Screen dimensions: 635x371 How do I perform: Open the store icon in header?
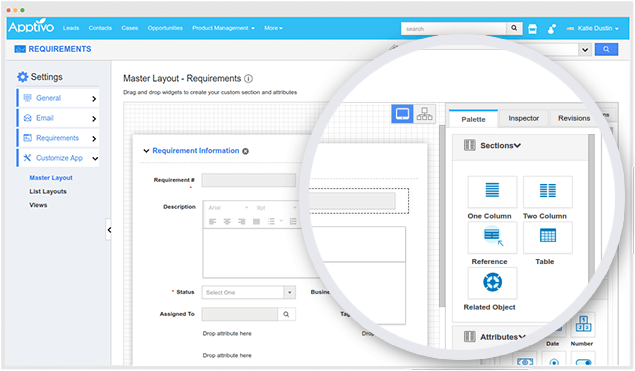(x=533, y=29)
